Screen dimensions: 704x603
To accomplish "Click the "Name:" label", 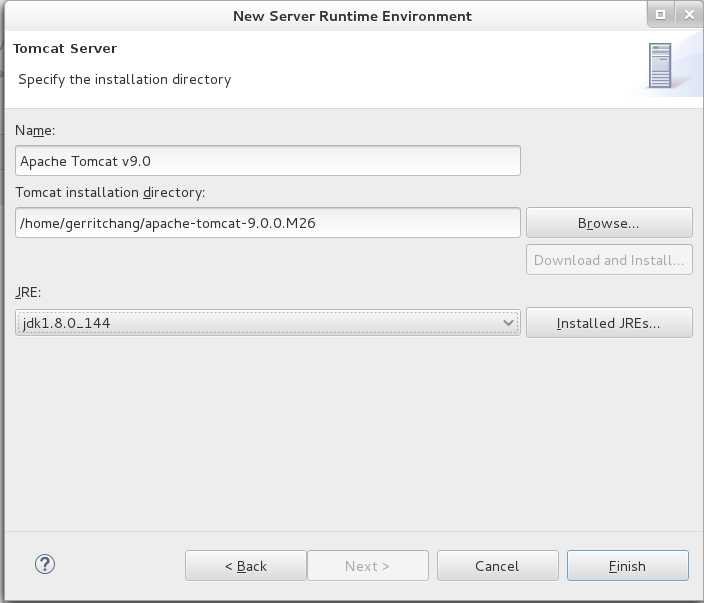I will [35, 130].
